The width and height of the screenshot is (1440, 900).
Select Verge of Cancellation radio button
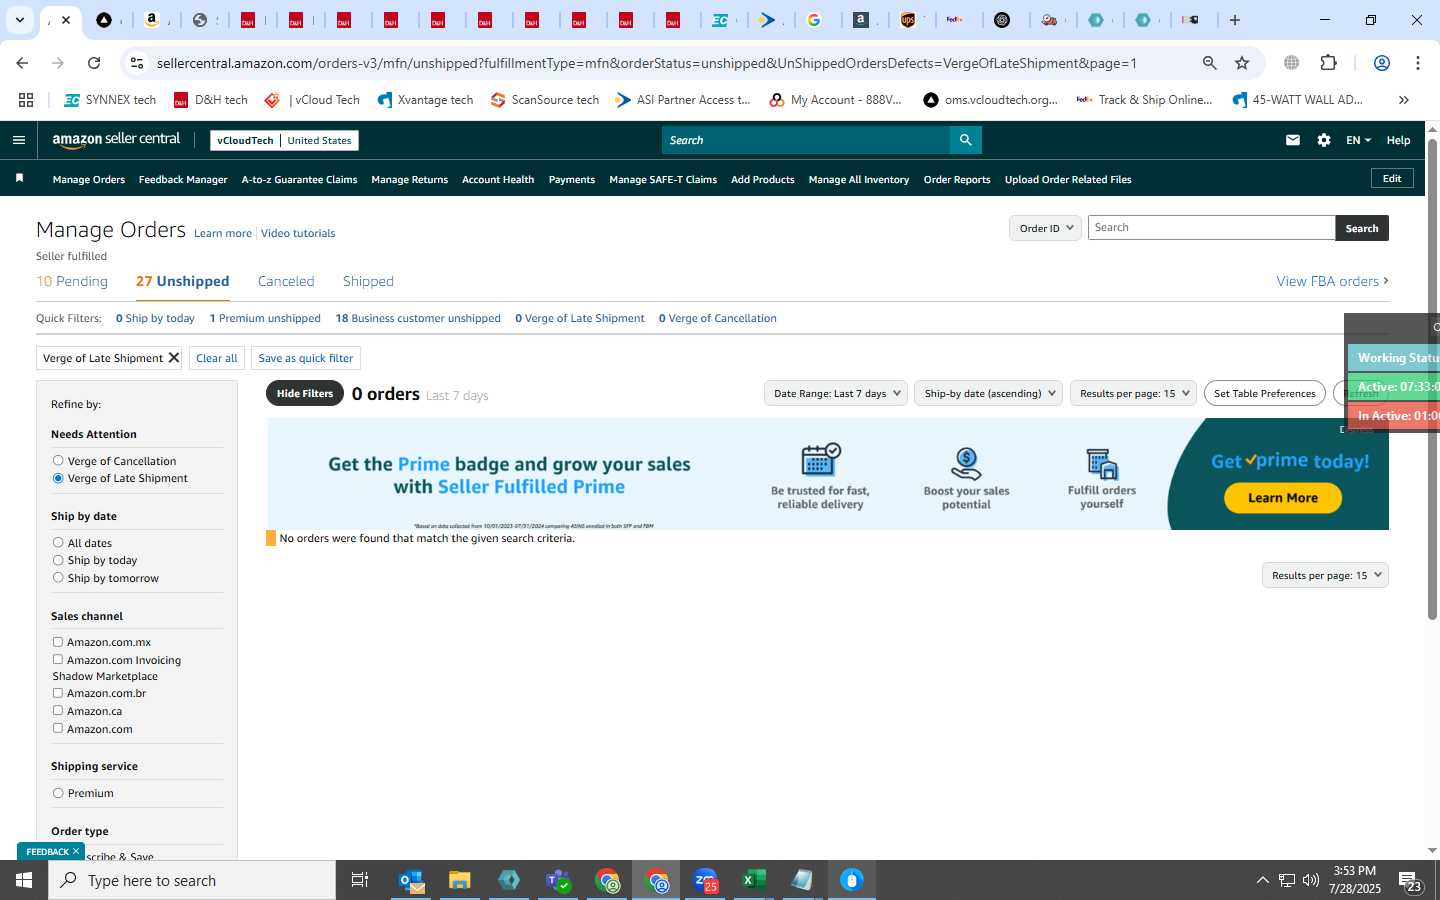click(58, 461)
